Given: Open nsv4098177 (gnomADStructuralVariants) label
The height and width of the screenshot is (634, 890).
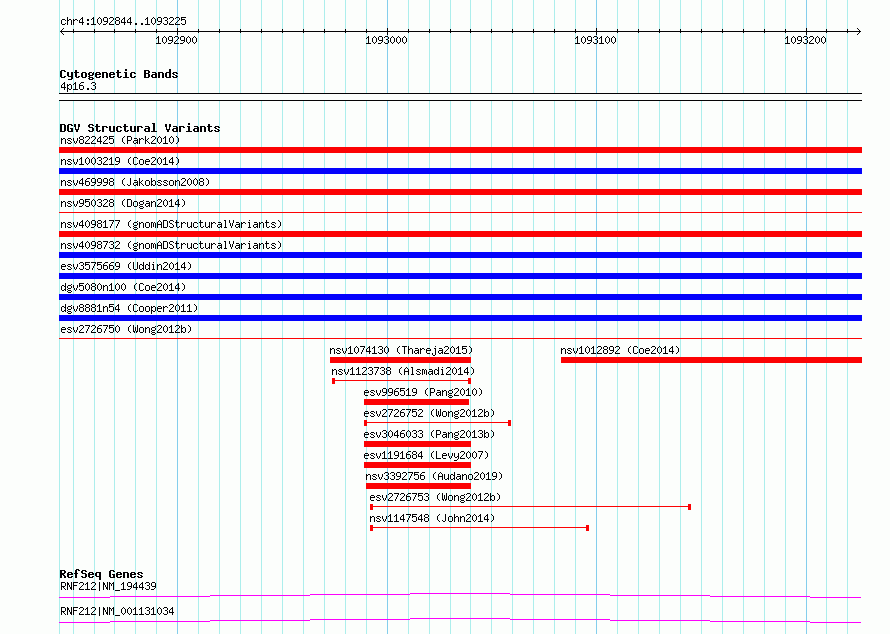Looking at the screenshot, I should point(171,224).
